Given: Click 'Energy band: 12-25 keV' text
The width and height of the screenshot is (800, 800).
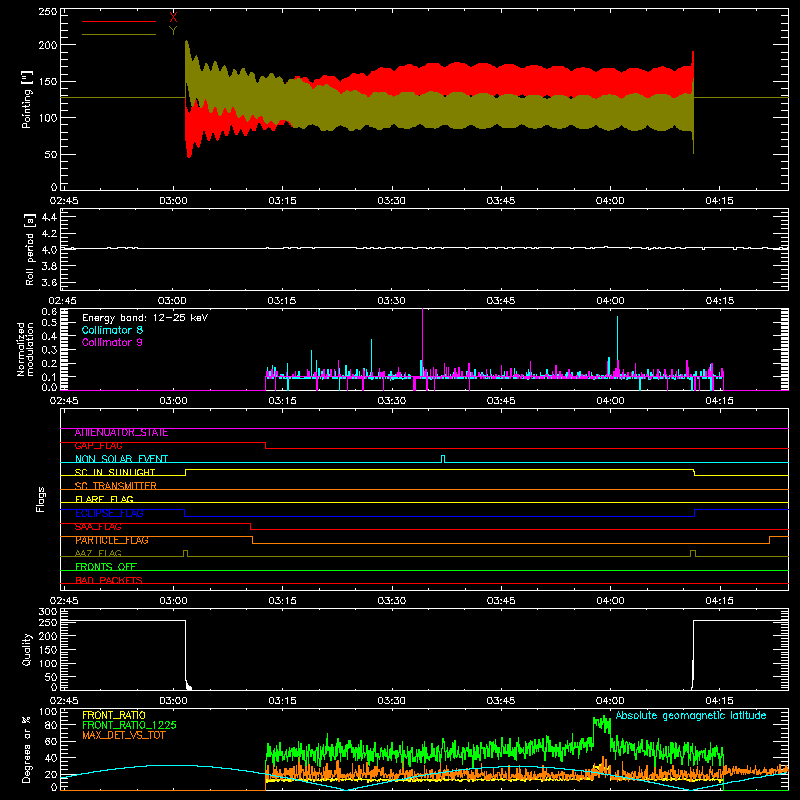Looking at the screenshot, I should tap(145, 318).
